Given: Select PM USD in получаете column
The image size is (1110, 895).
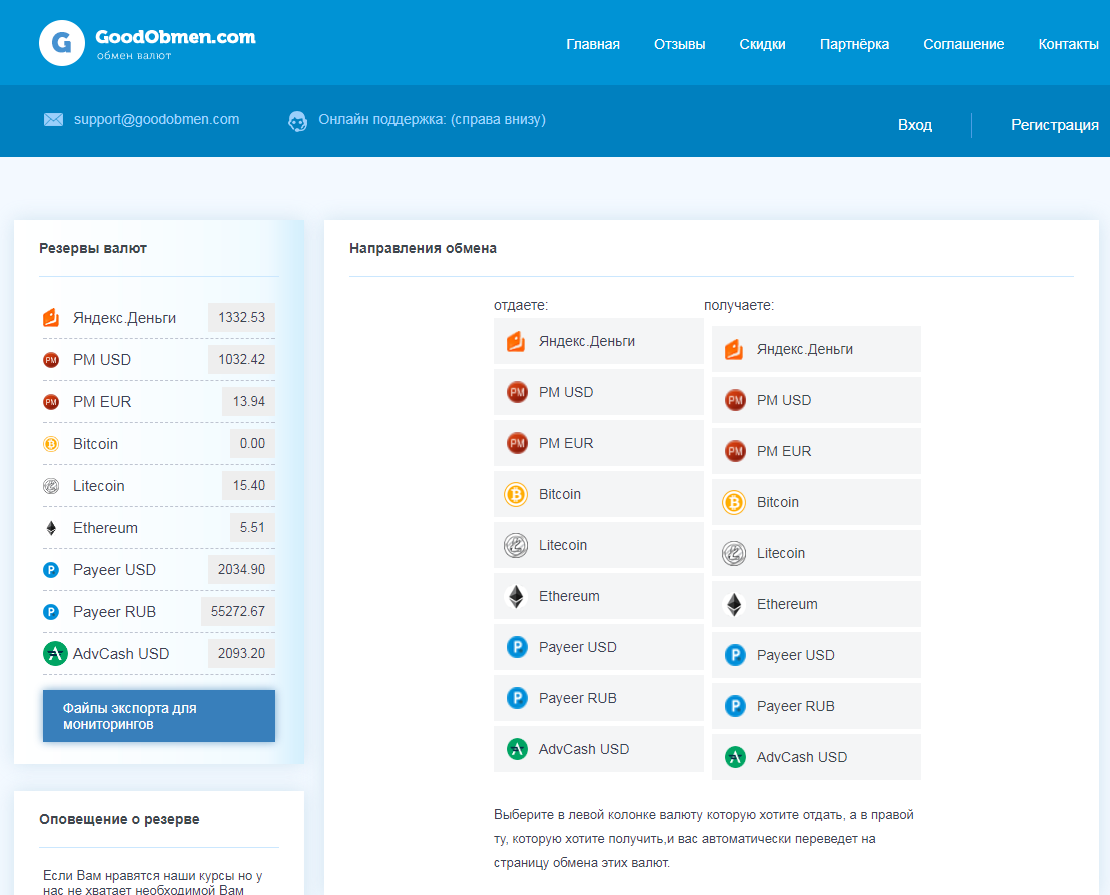Looking at the screenshot, I should 816,400.
